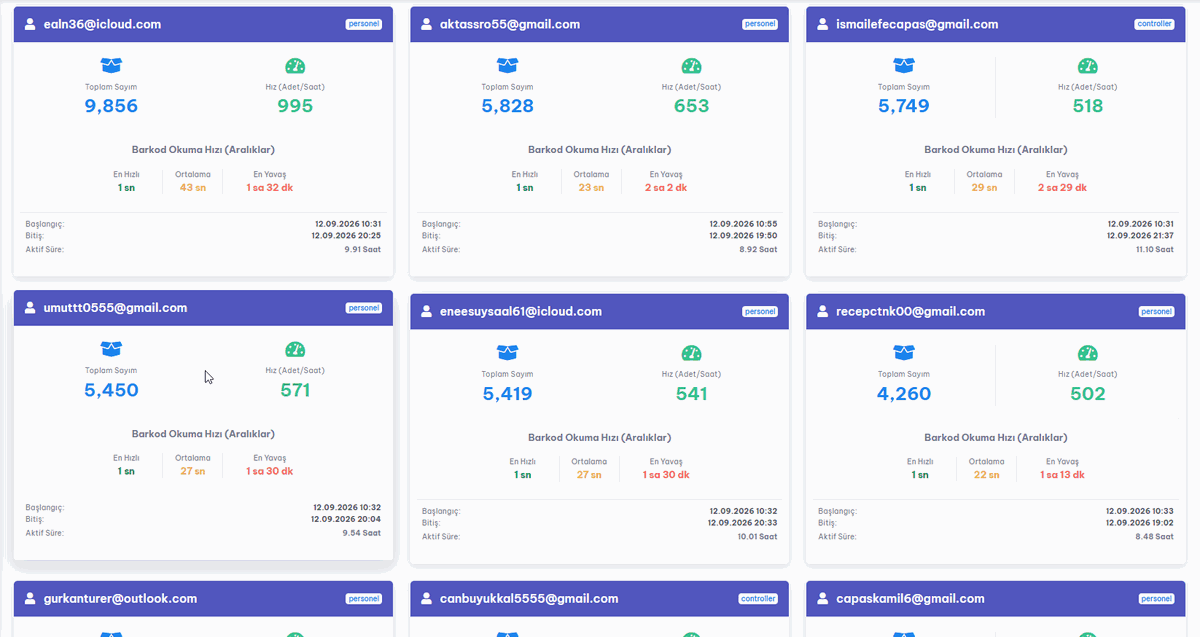
Task: Click personel badge on umuttt0555@gmail.com card
Action: [x=364, y=308]
